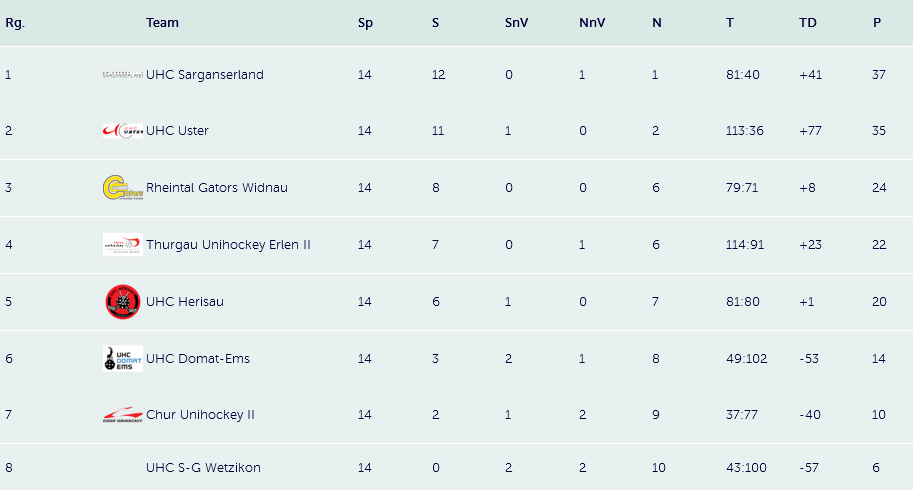Open the UHC Domat-Ems team name

[x=197, y=358]
